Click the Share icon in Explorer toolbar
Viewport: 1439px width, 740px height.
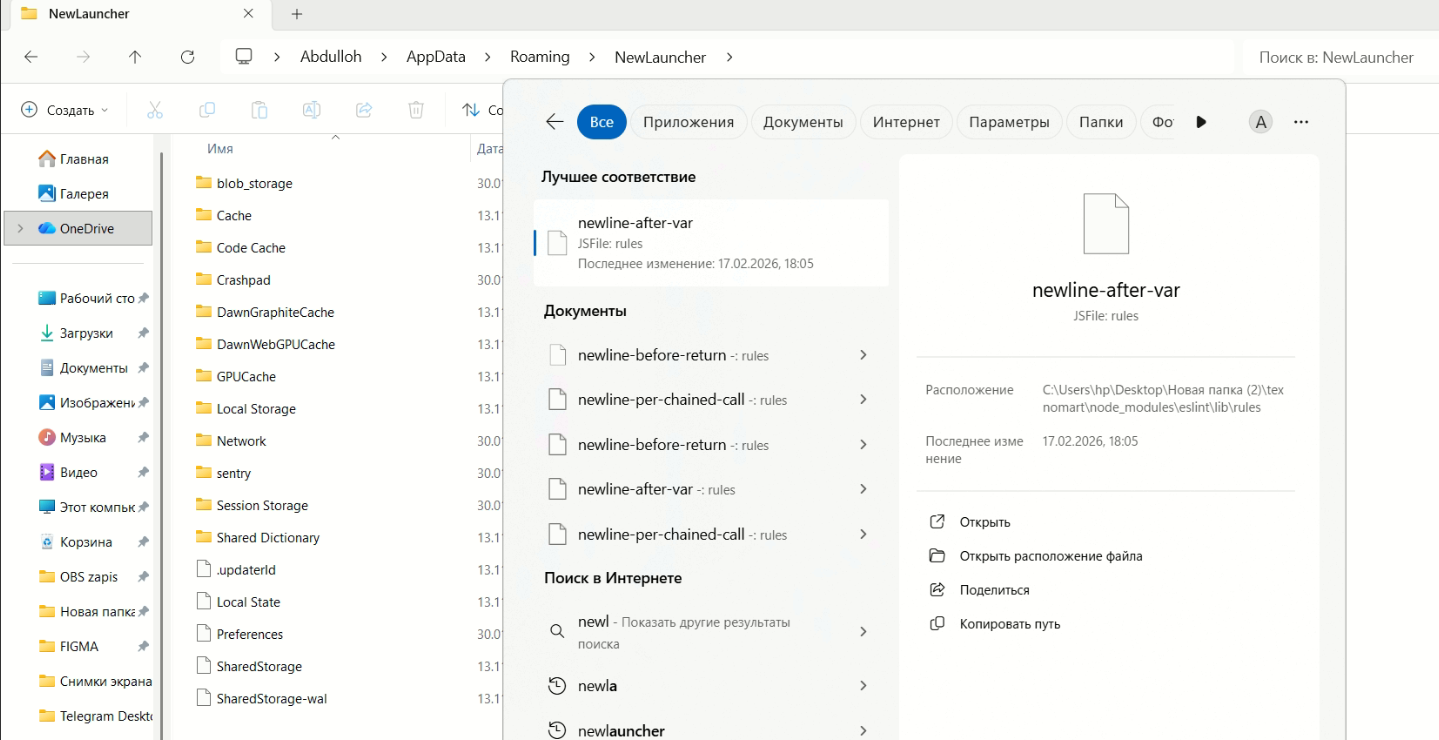(364, 110)
